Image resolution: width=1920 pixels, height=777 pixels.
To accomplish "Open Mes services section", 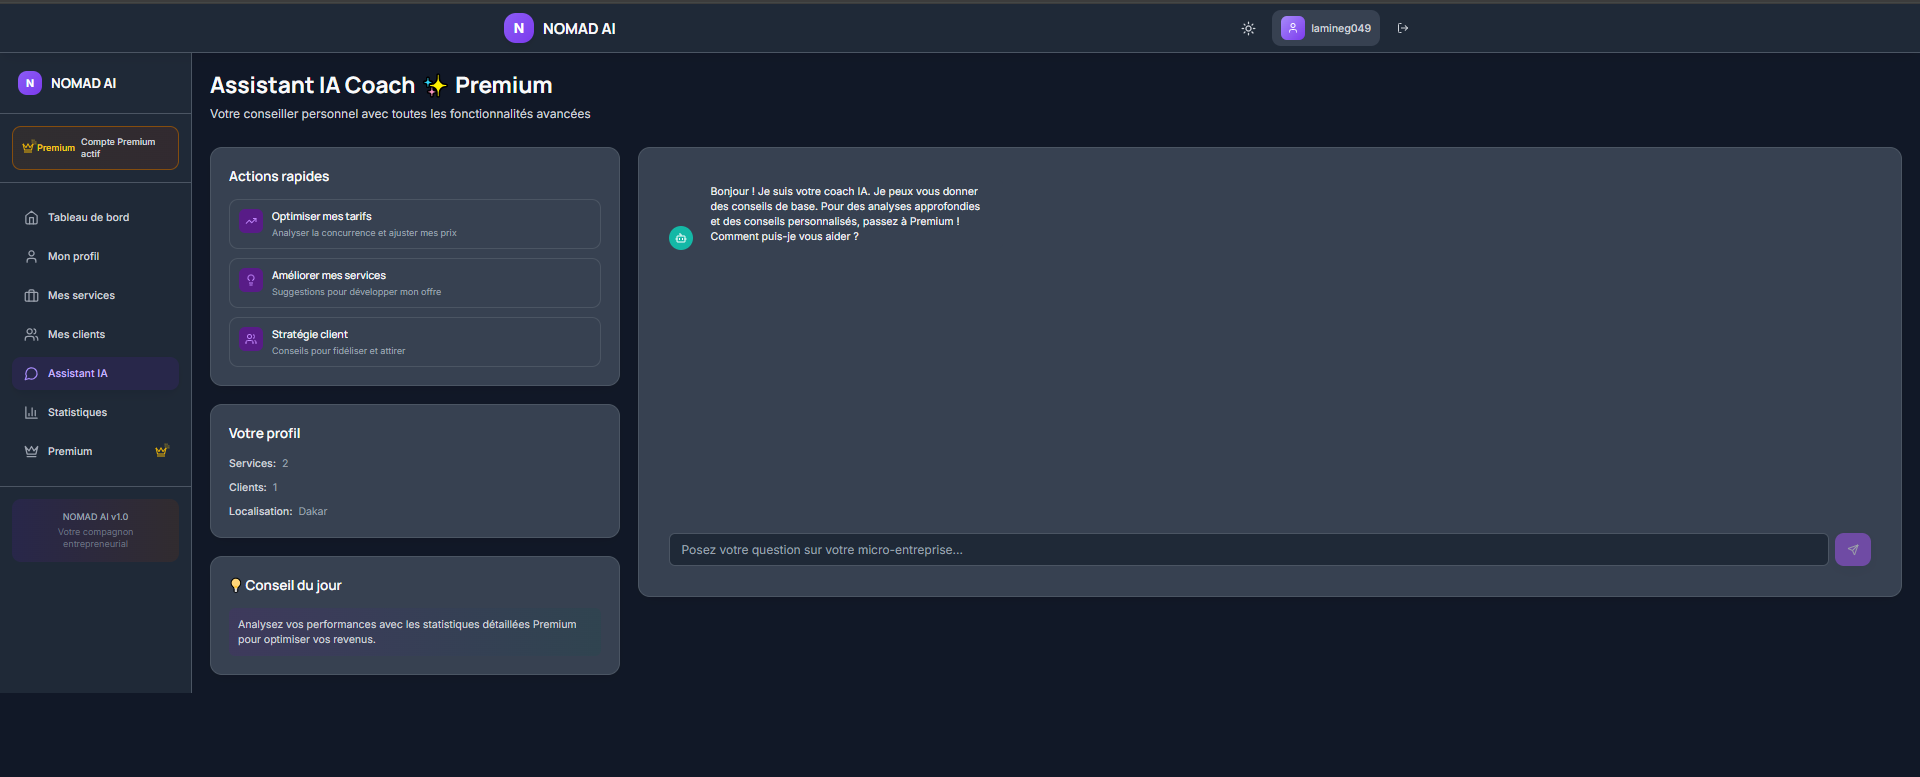I will coord(95,295).
